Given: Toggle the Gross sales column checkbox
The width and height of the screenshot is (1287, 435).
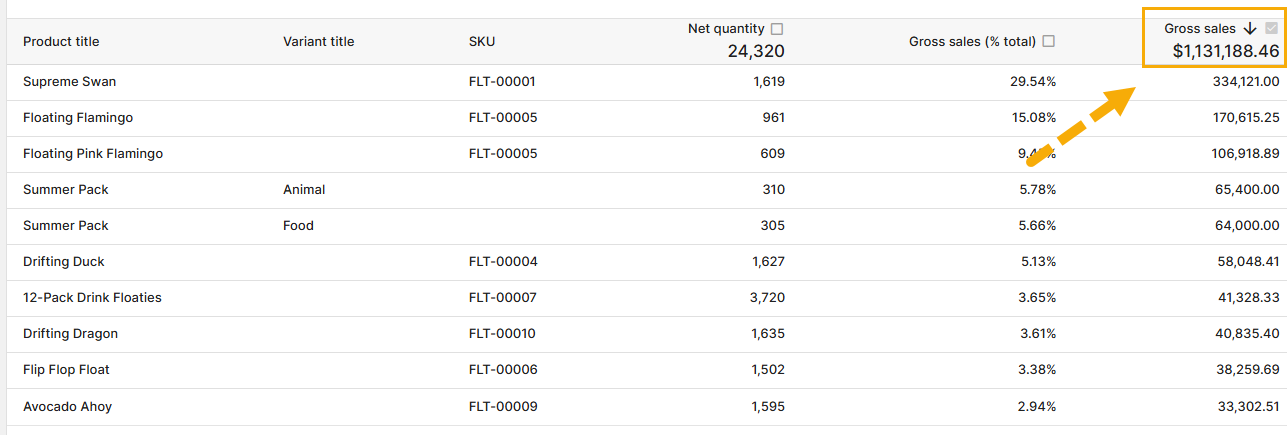Looking at the screenshot, I should [1271, 29].
